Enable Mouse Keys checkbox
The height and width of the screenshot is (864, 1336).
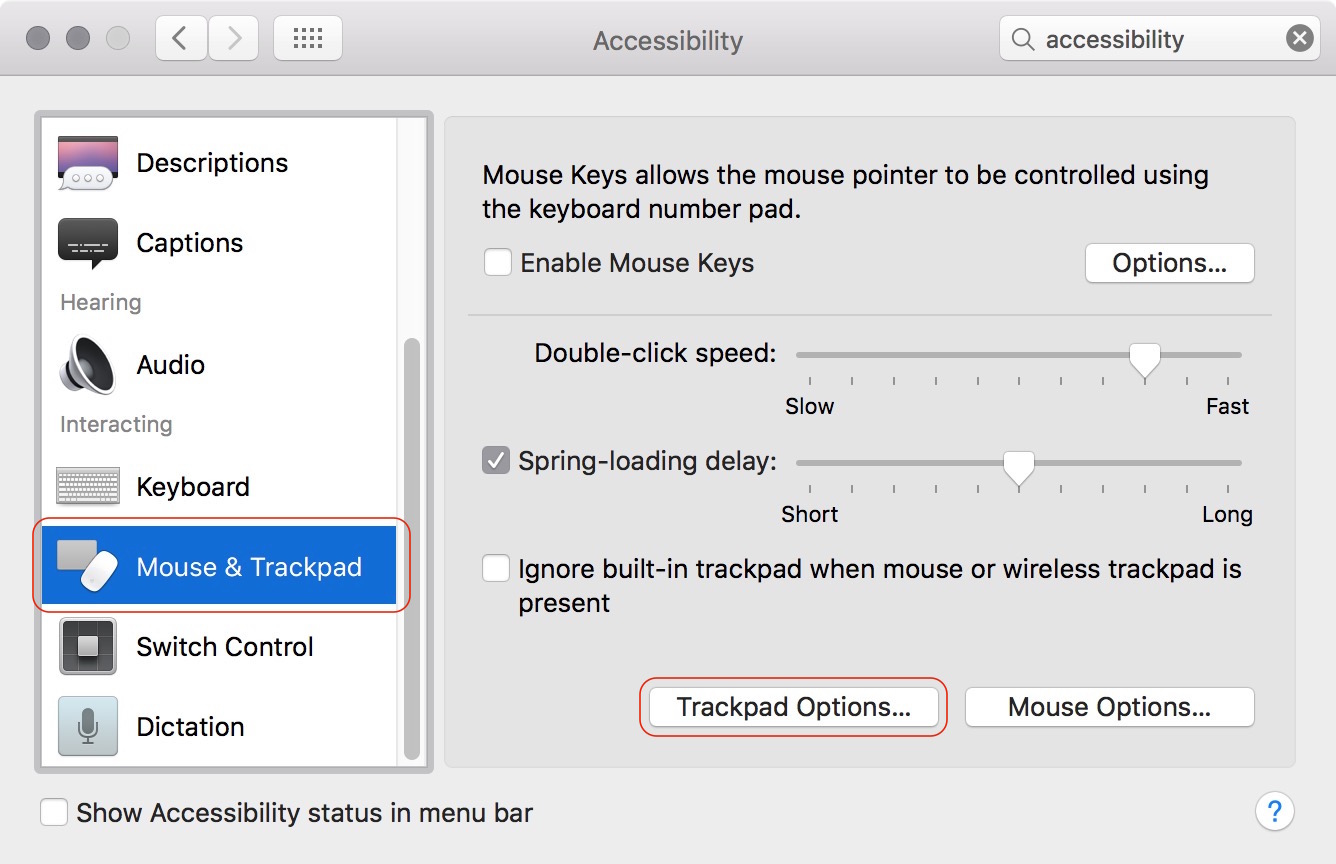point(497,263)
